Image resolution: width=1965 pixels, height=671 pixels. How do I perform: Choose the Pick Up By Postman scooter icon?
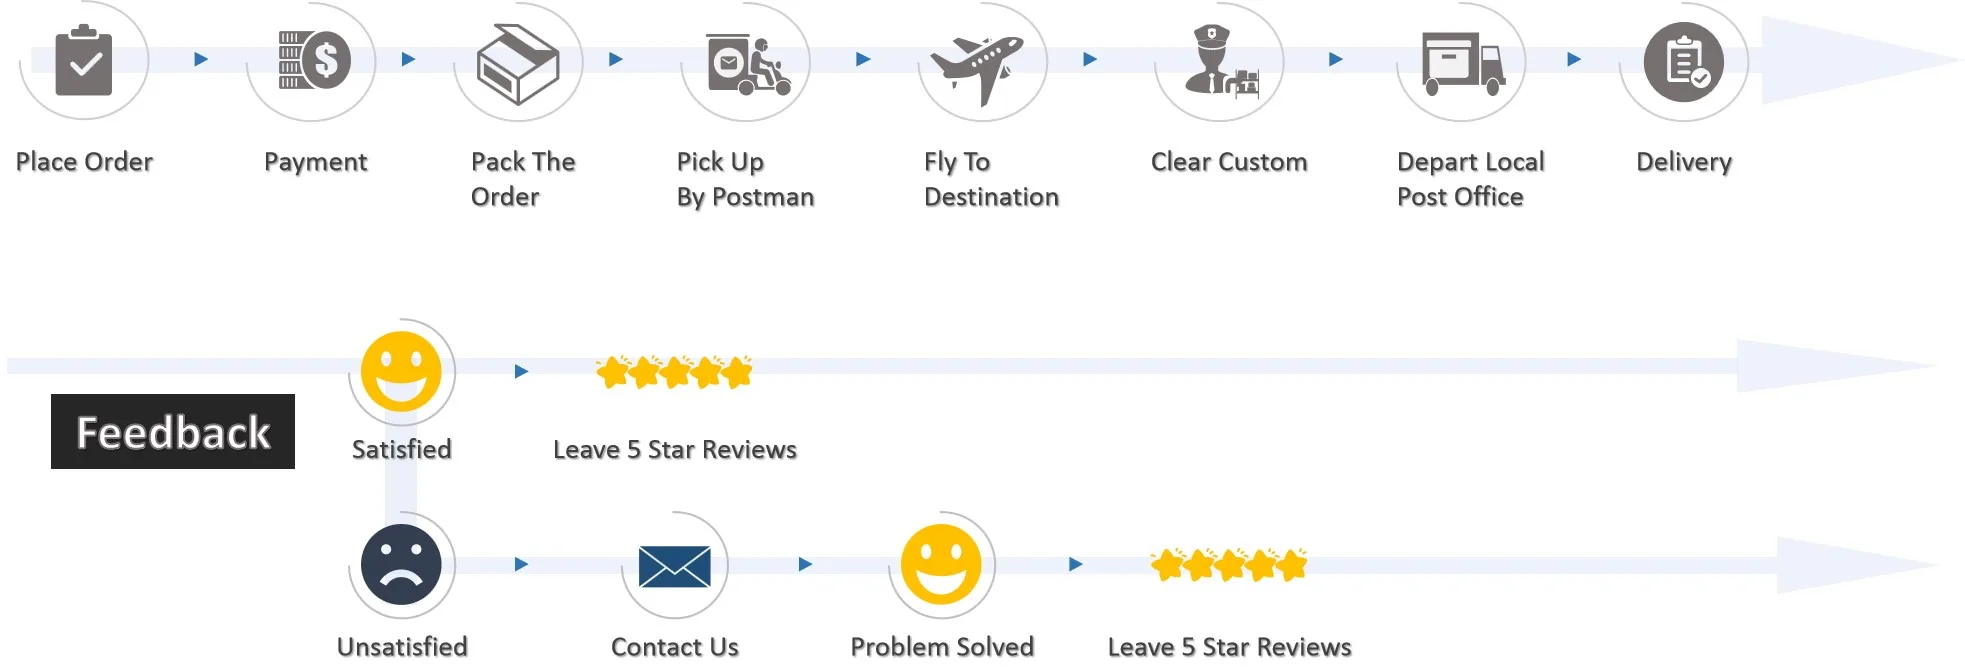tap(748, 64)
